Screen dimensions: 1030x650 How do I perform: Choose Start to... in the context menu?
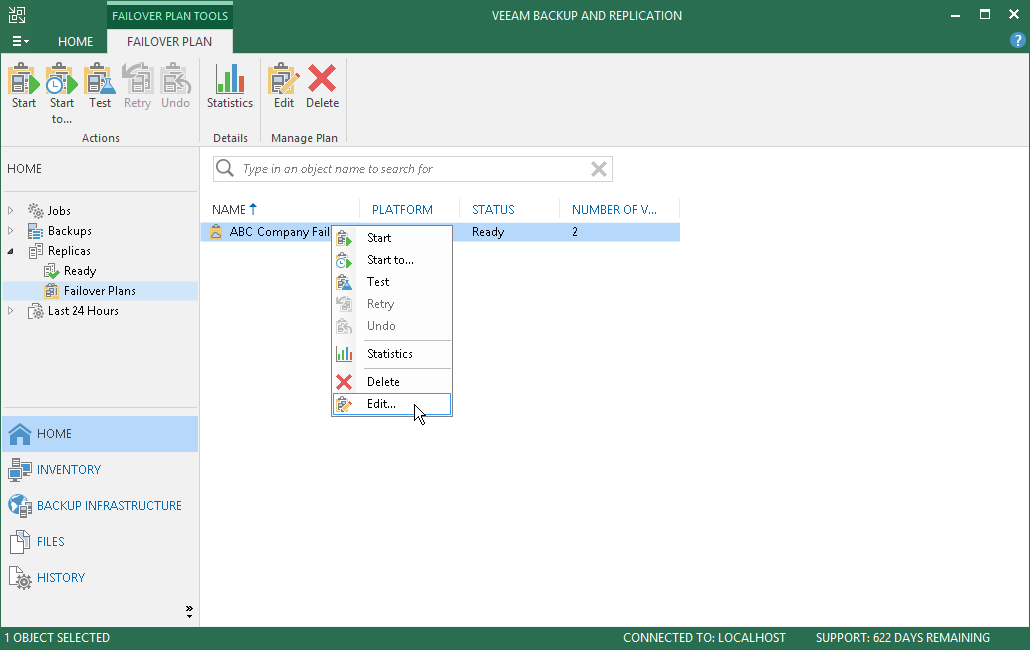click(392, 260)
